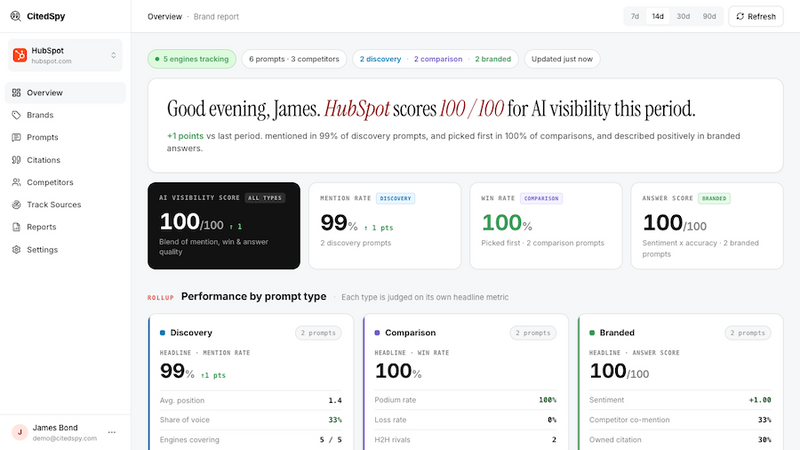Click the 6 prompts · 3 competitors pill
This screenshot has height=450, width=800.
click(x=294, y=59)
